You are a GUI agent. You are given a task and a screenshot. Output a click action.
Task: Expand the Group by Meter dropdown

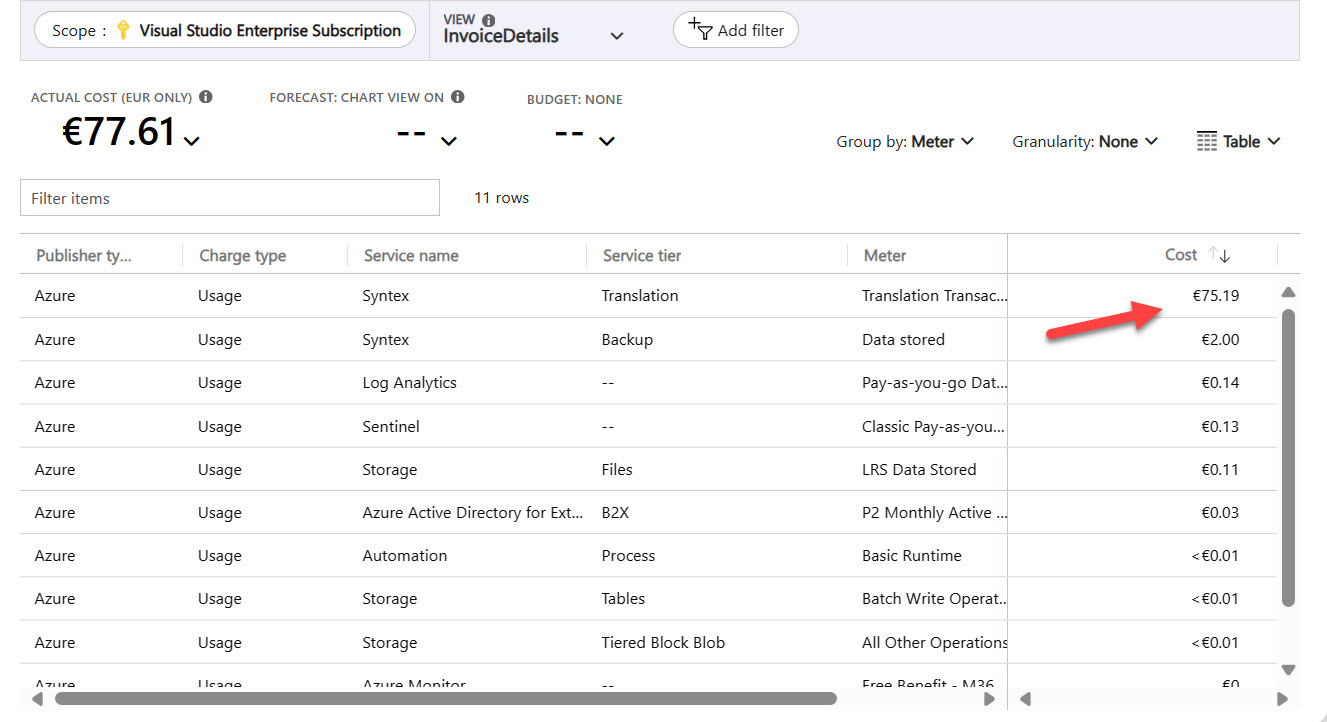[x=966, y=141]
